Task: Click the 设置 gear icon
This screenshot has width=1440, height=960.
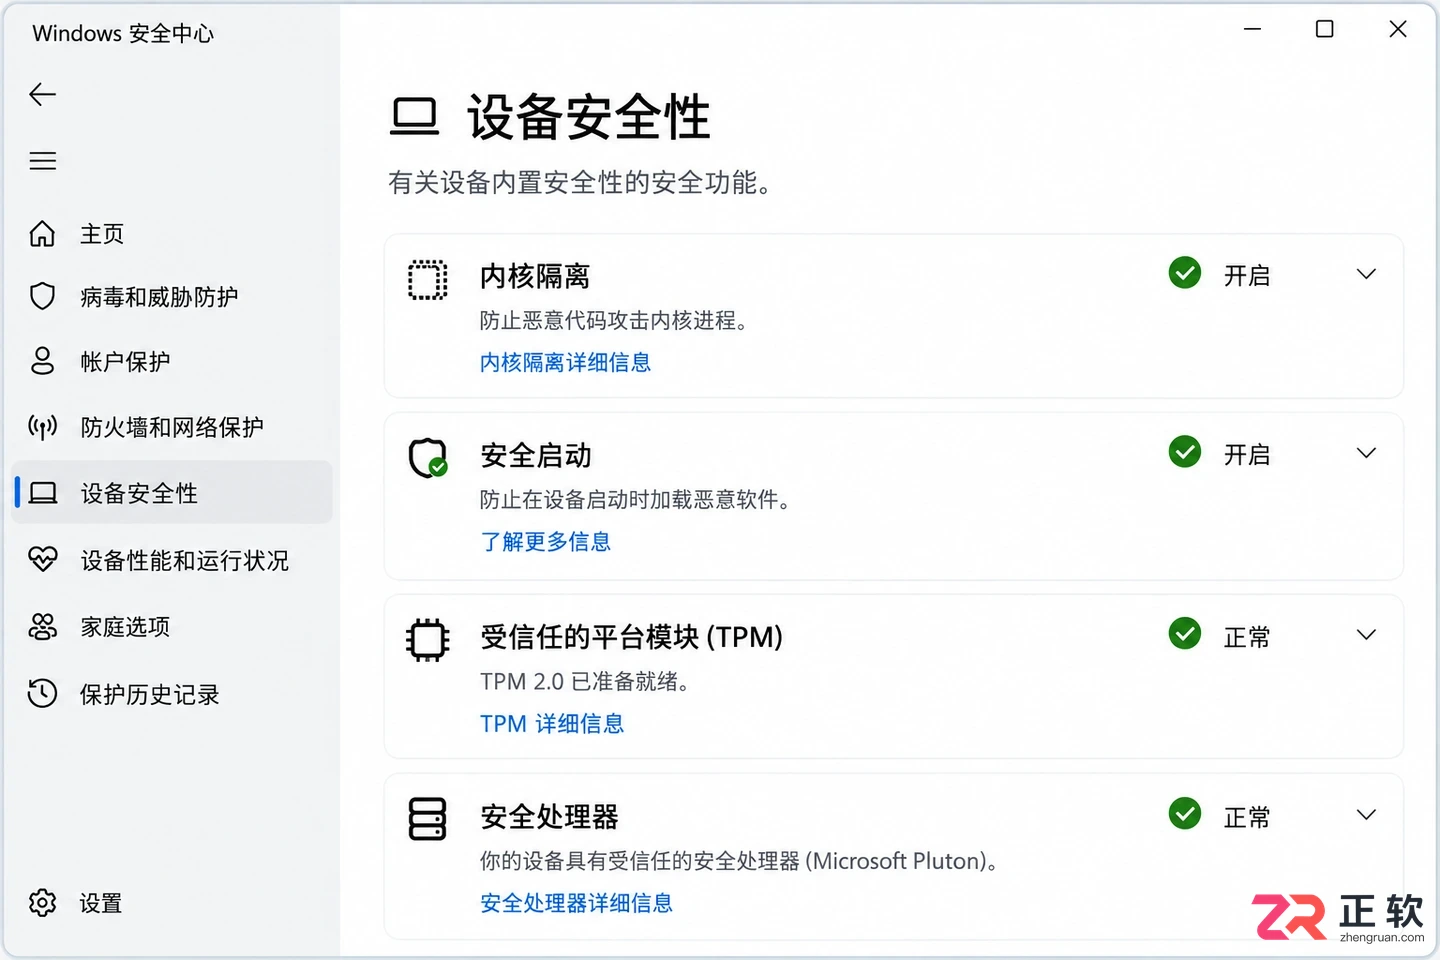Action: coord(42,903)
